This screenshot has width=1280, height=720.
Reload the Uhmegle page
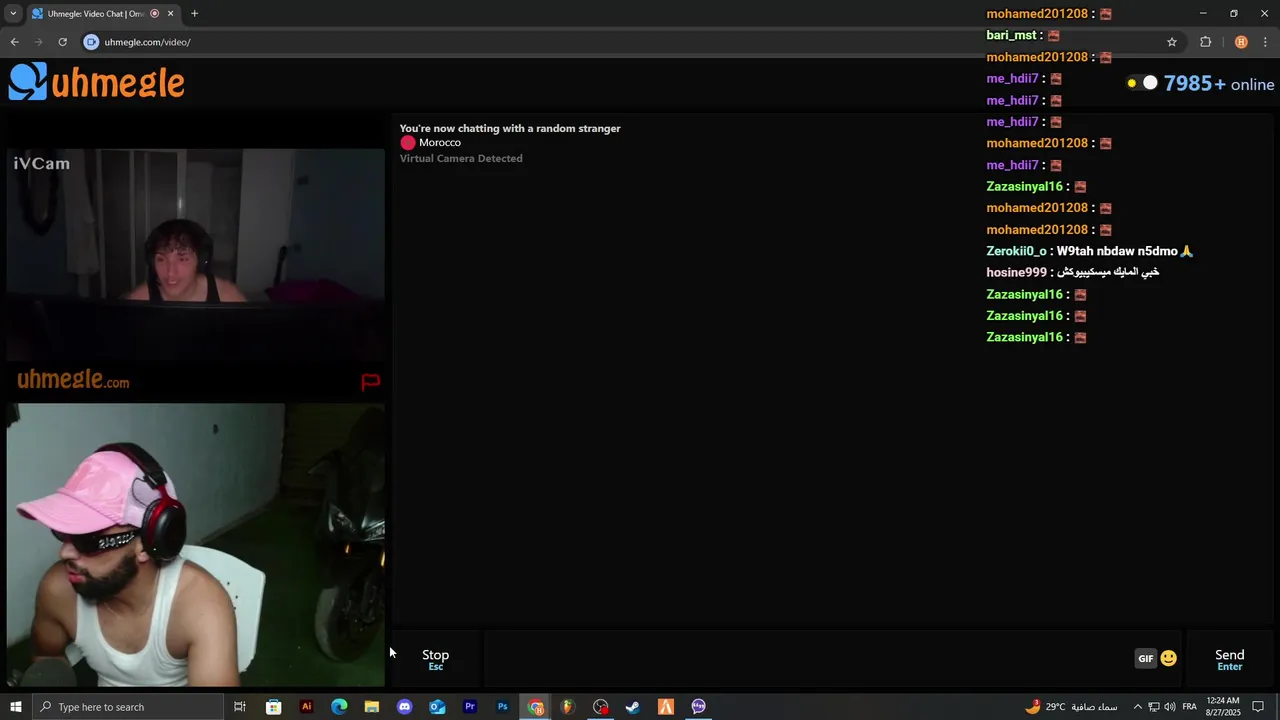coord(62,42)
